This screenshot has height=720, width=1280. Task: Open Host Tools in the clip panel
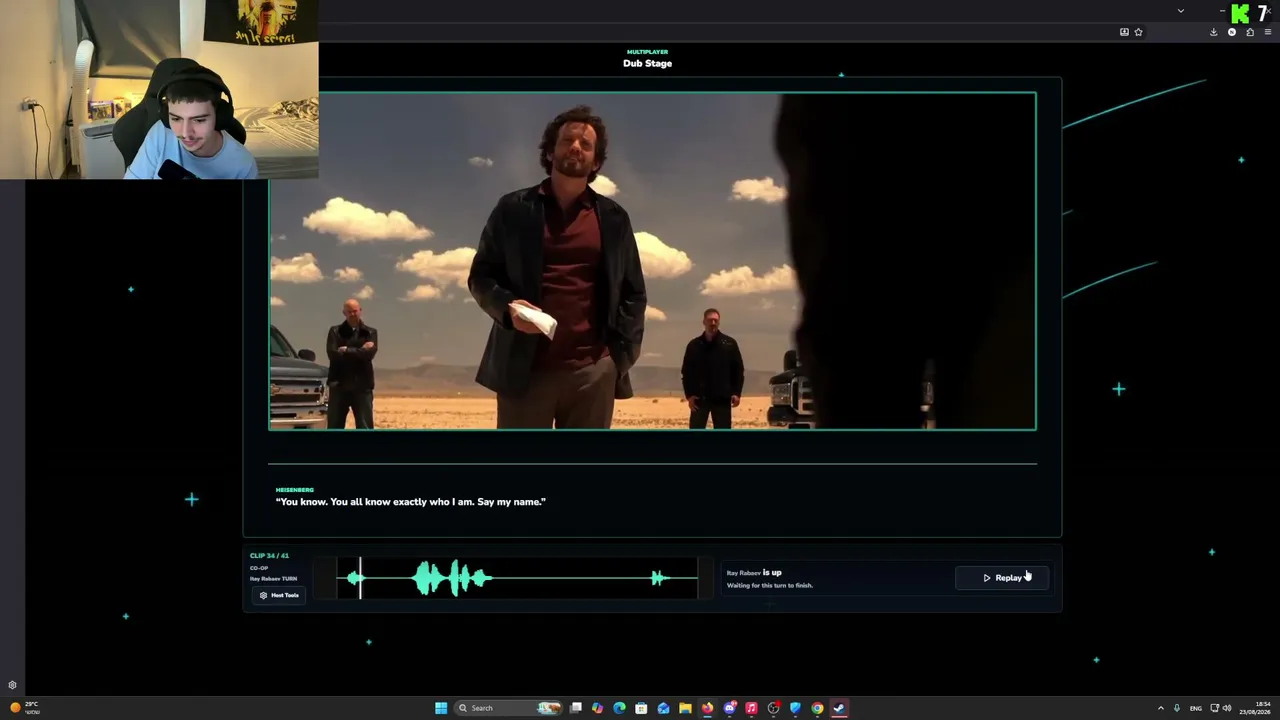[279, 595]
